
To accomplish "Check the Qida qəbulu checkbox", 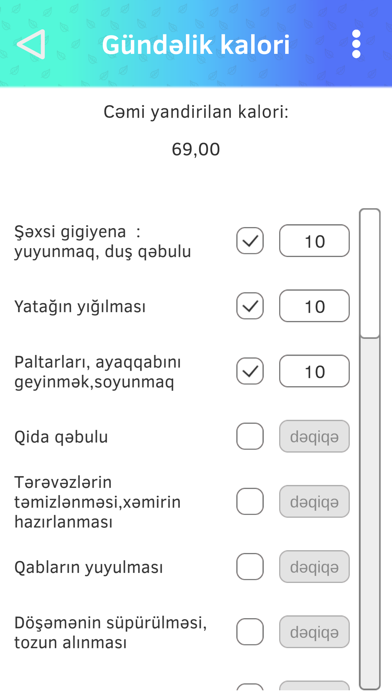I will pyautogui.click(x=250, y=436).
